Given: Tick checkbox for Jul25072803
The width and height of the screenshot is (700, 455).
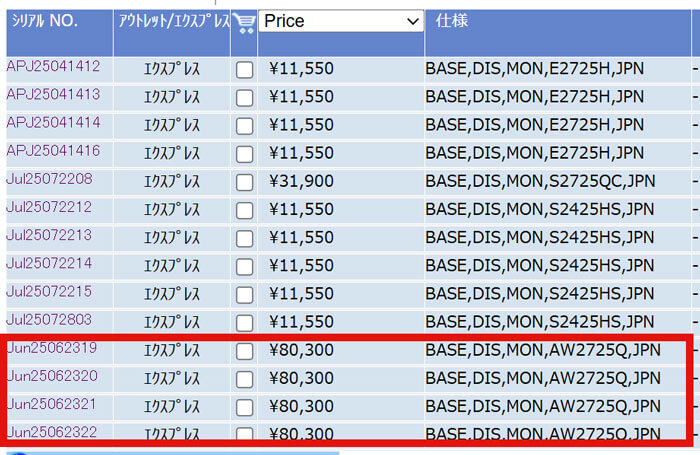Looking at the screenshot, I should point(245,323).
